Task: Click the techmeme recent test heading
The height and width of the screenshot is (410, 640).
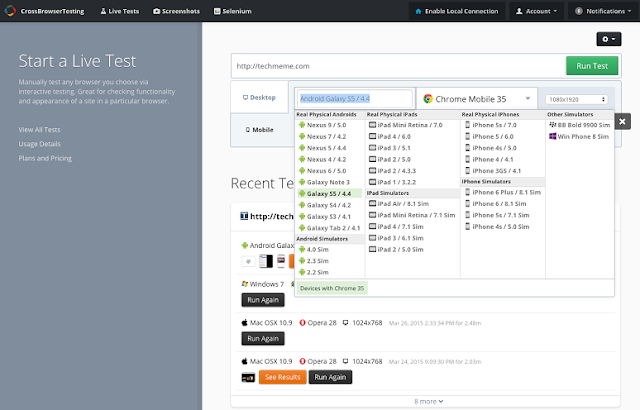Action: coord(267,216)
